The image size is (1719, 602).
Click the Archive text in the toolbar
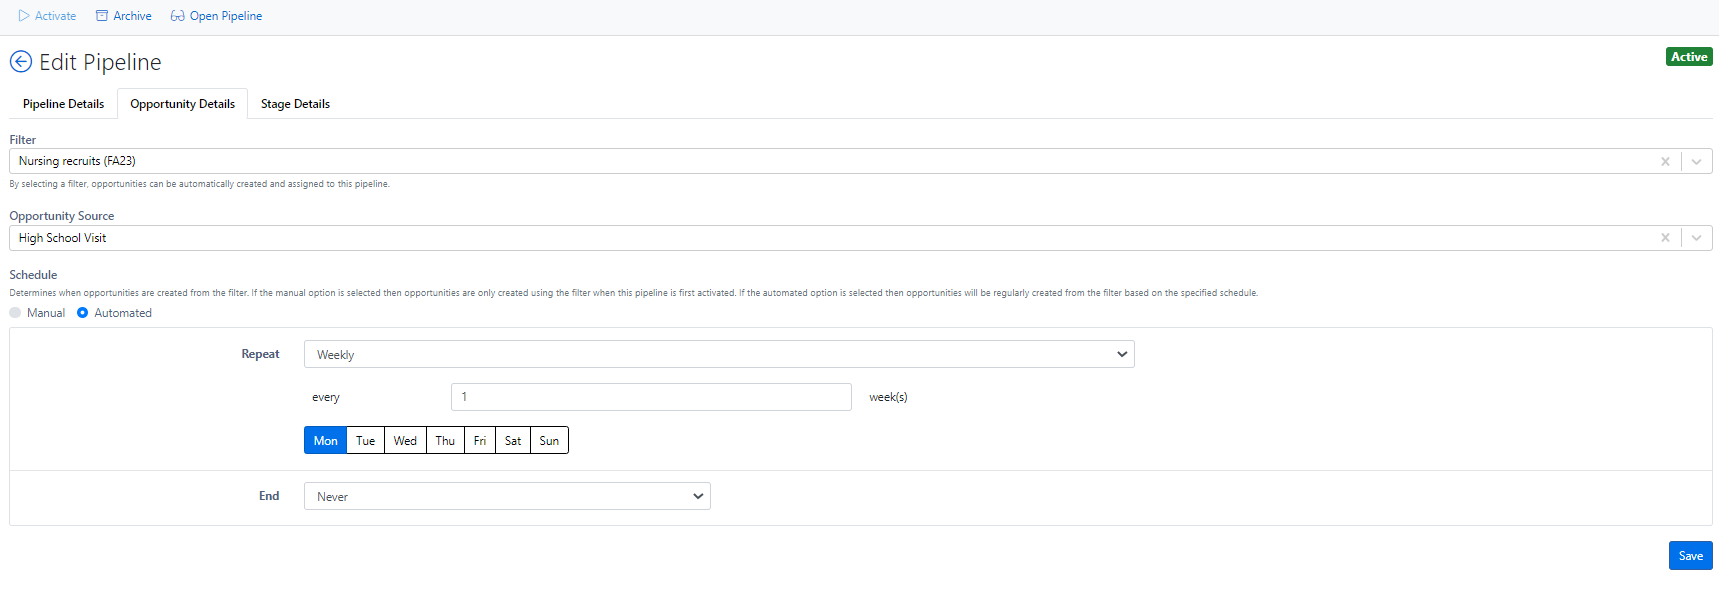[x=132, y=16]
